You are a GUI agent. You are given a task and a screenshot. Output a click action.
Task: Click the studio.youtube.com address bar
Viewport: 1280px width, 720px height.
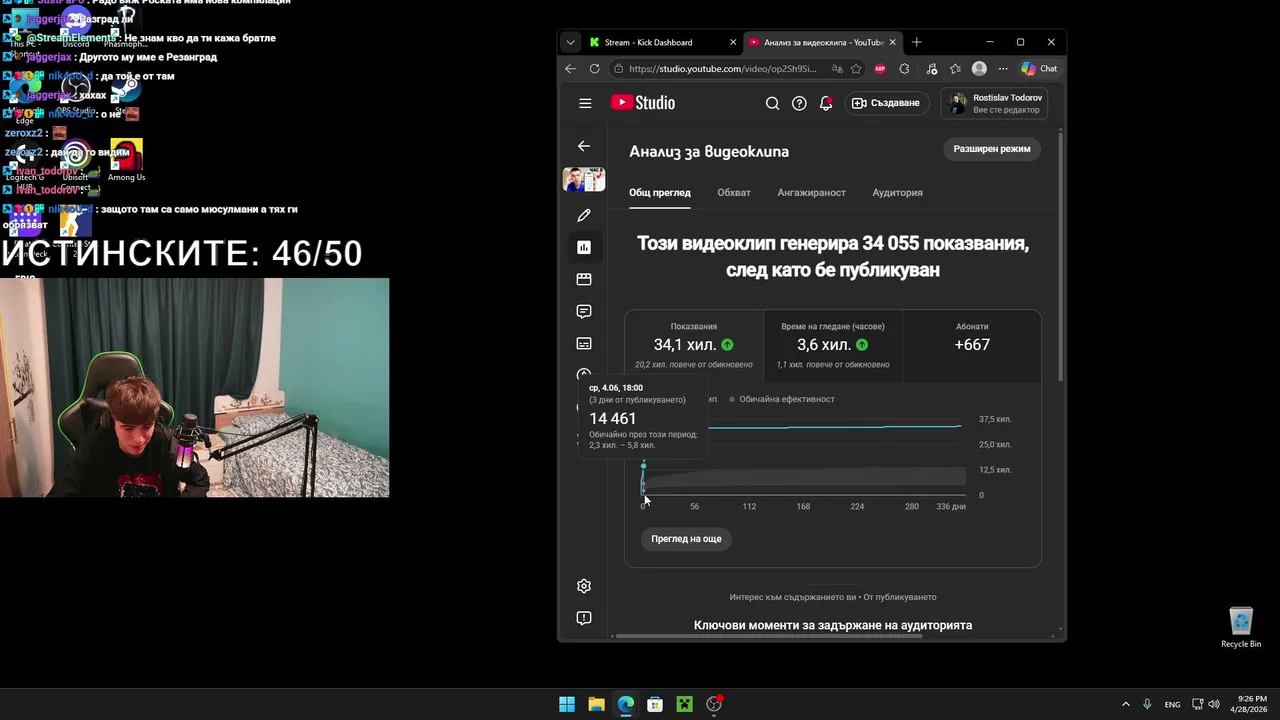(722, 69)
